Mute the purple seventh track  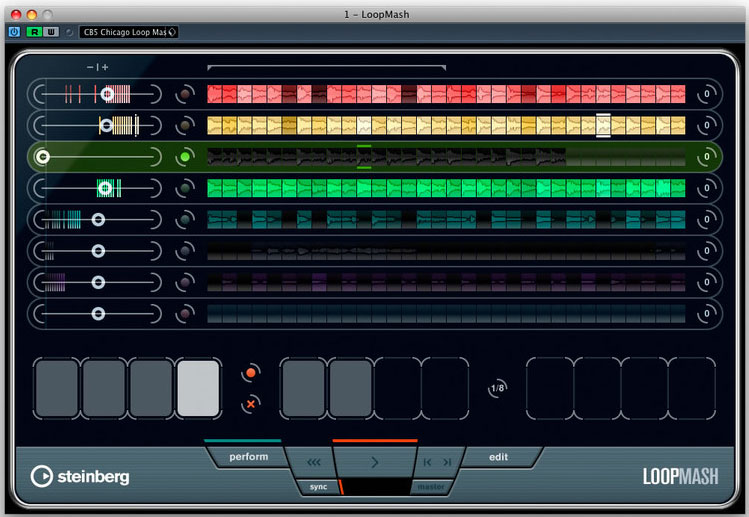pos(185,282)
